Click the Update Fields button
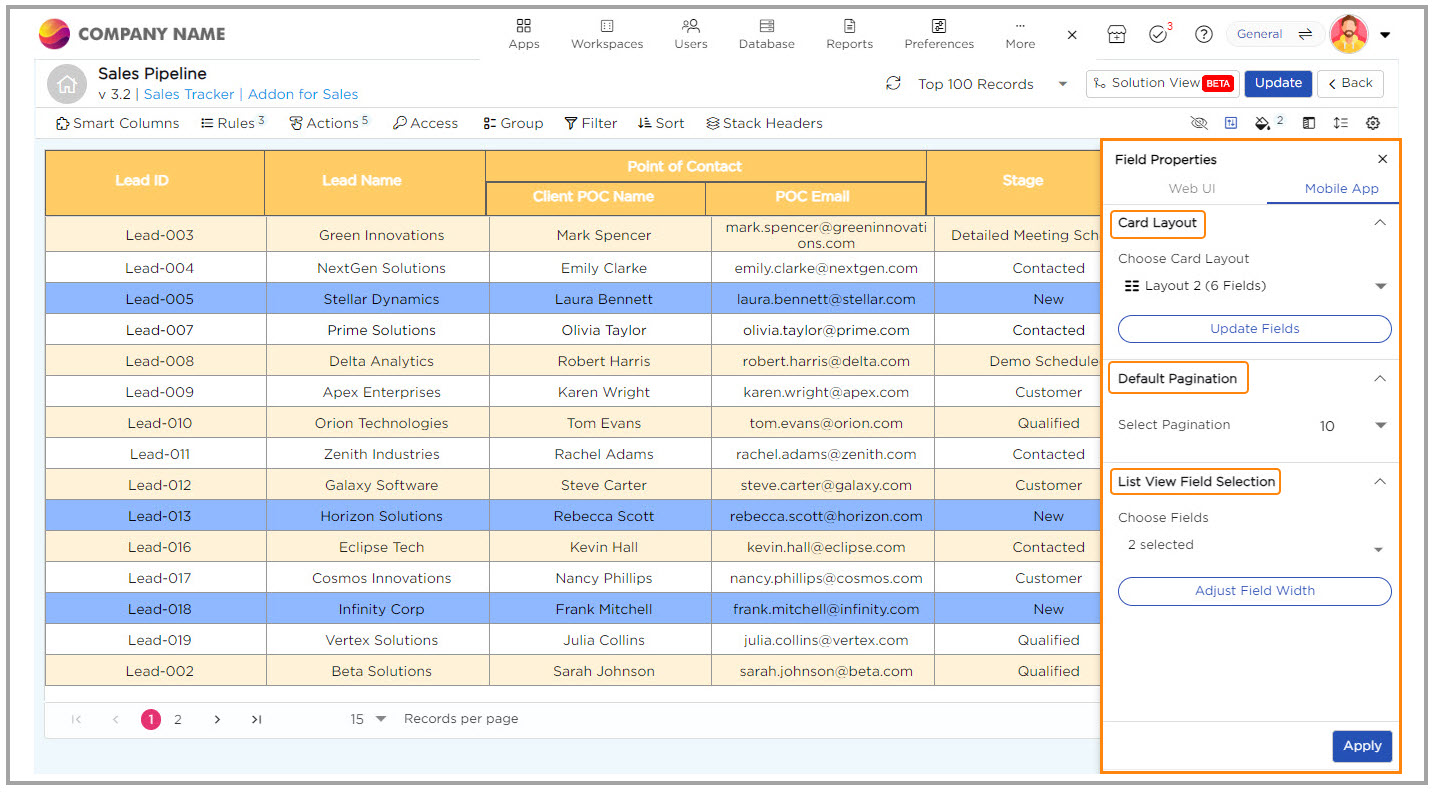The width and height of the screenshot is (1432, 794). (x=1254, y=329)
